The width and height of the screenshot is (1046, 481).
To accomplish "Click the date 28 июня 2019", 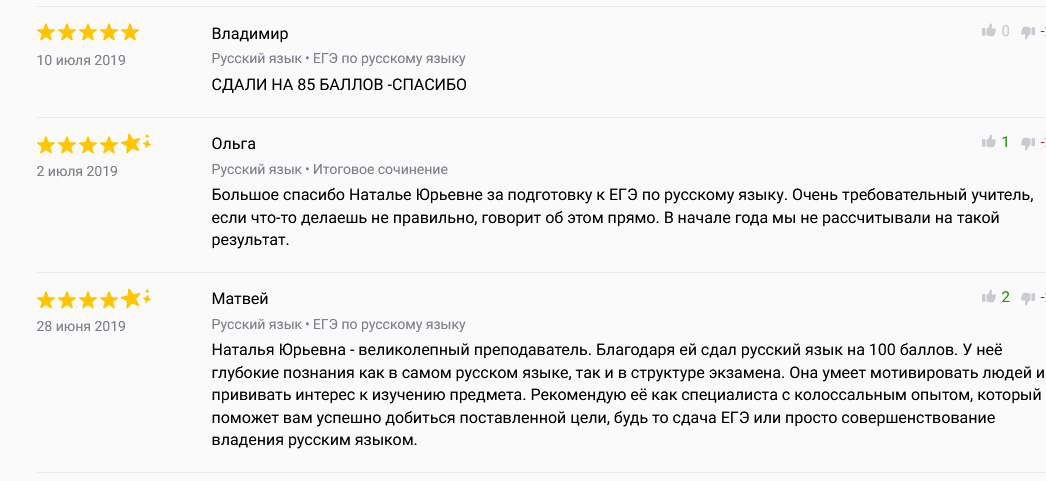I will click(81, 326).
